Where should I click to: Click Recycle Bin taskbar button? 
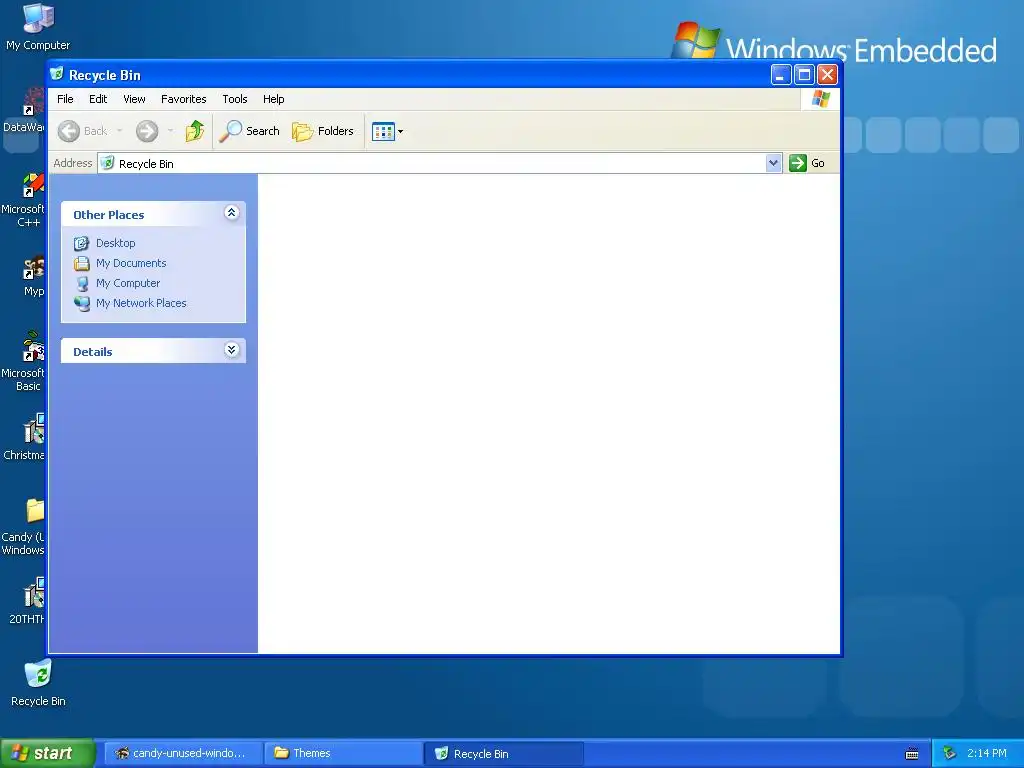(504, 754)
